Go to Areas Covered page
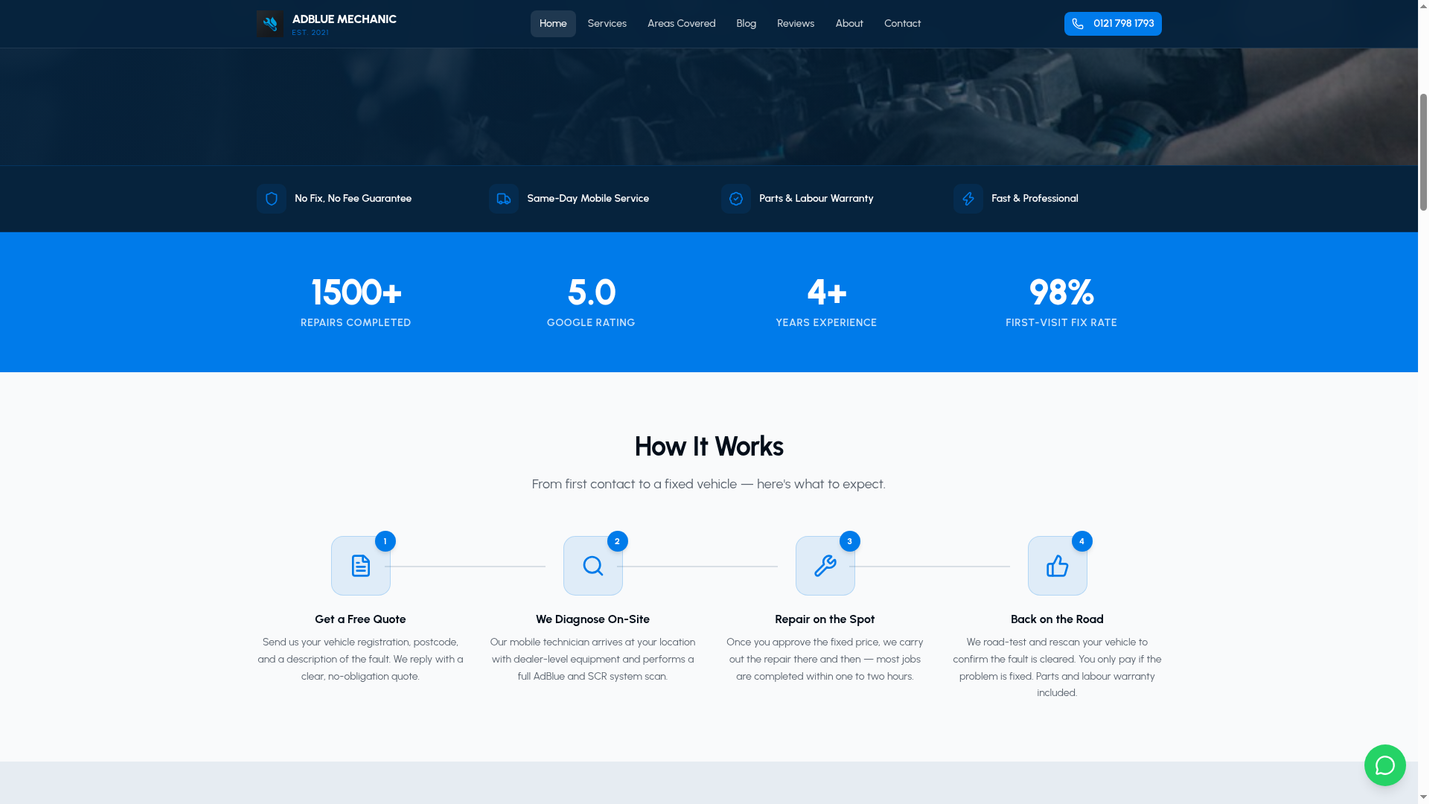Image resolution: width=1429 pixels, height=804 pixels. (x=681, y=23)
